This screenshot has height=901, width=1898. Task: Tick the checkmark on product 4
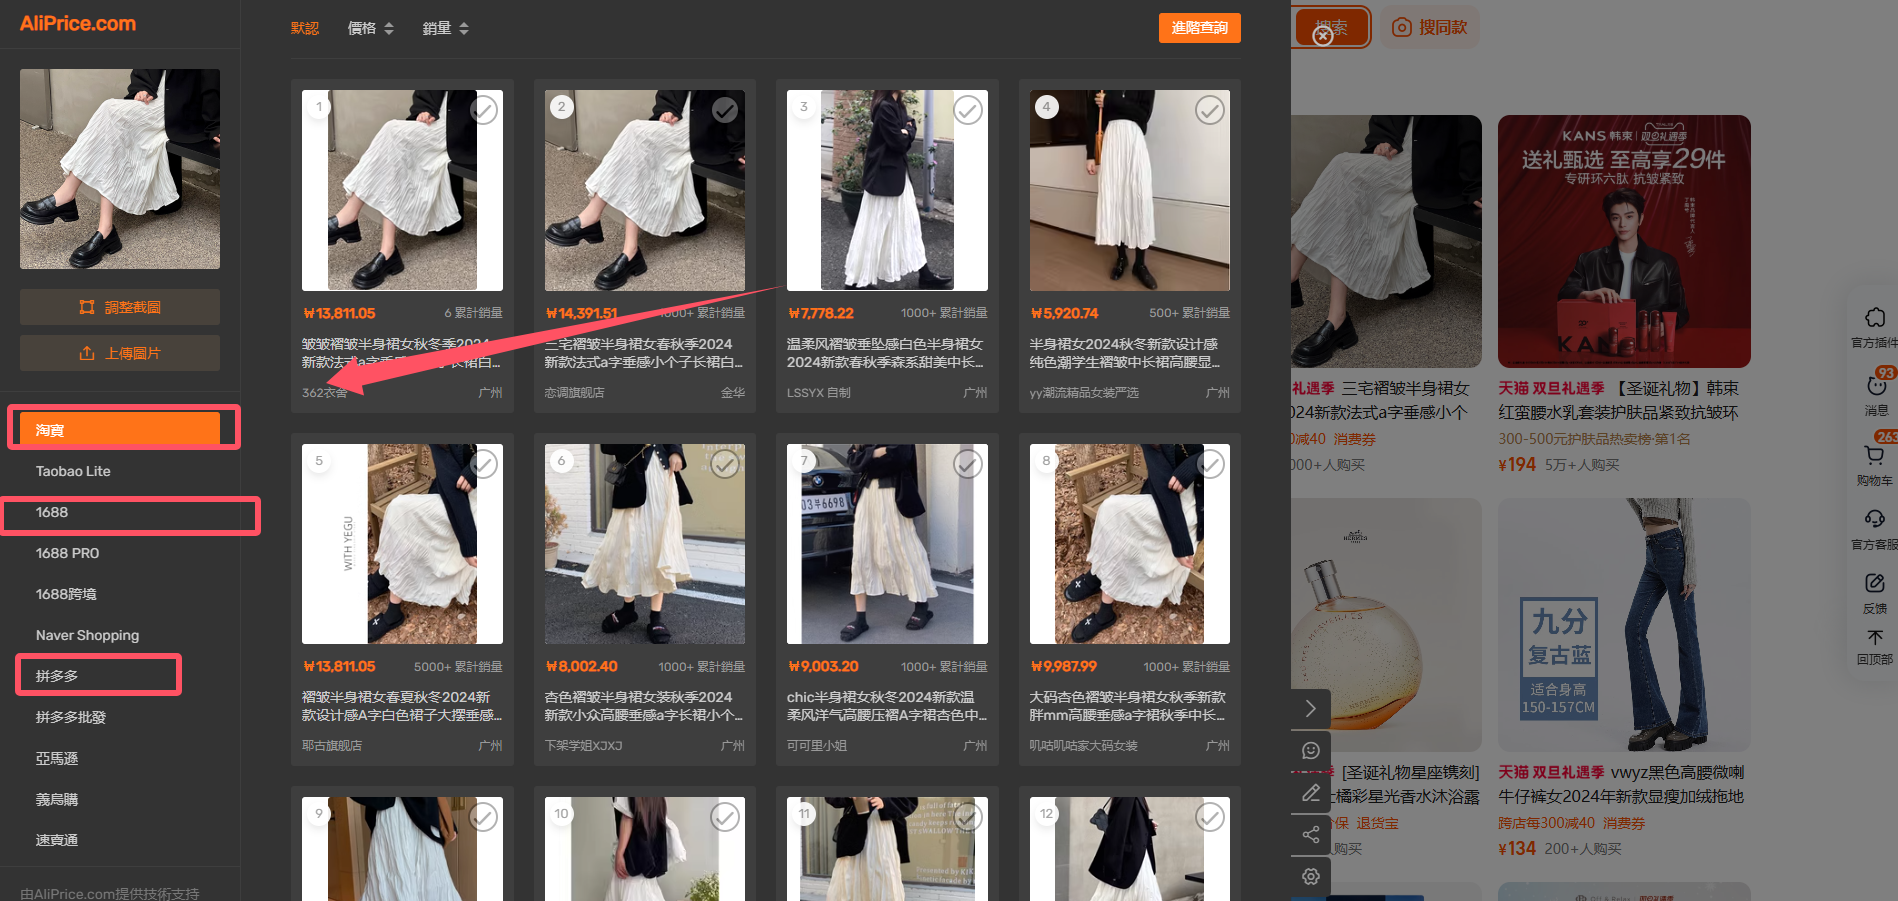[1210, 110]
